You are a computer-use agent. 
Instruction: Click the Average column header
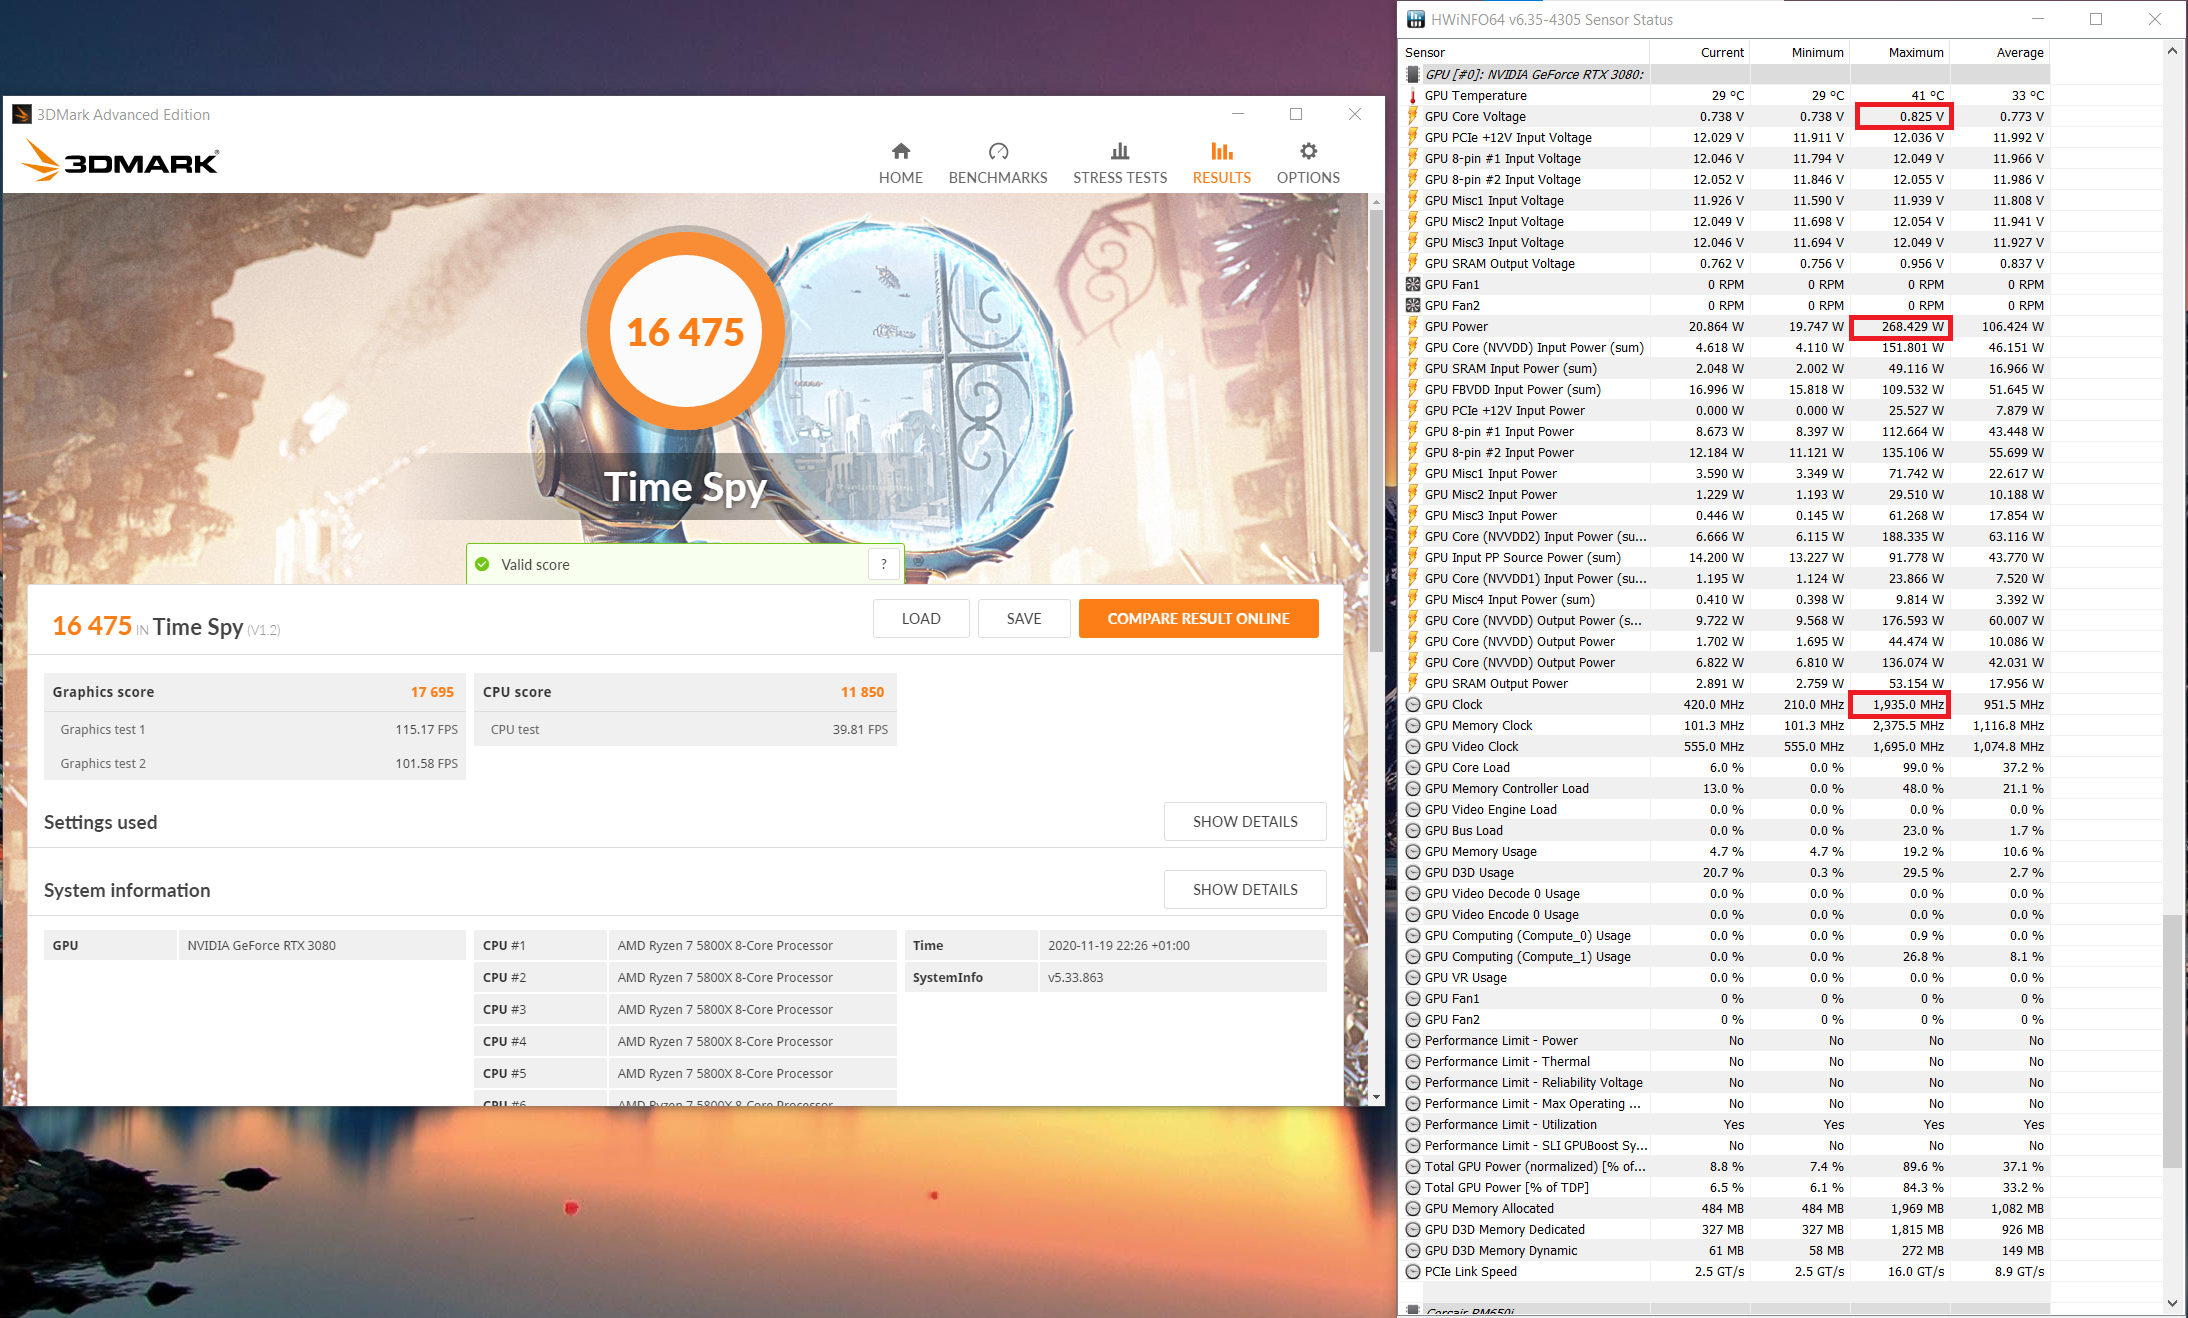[x=2019, y=53]
